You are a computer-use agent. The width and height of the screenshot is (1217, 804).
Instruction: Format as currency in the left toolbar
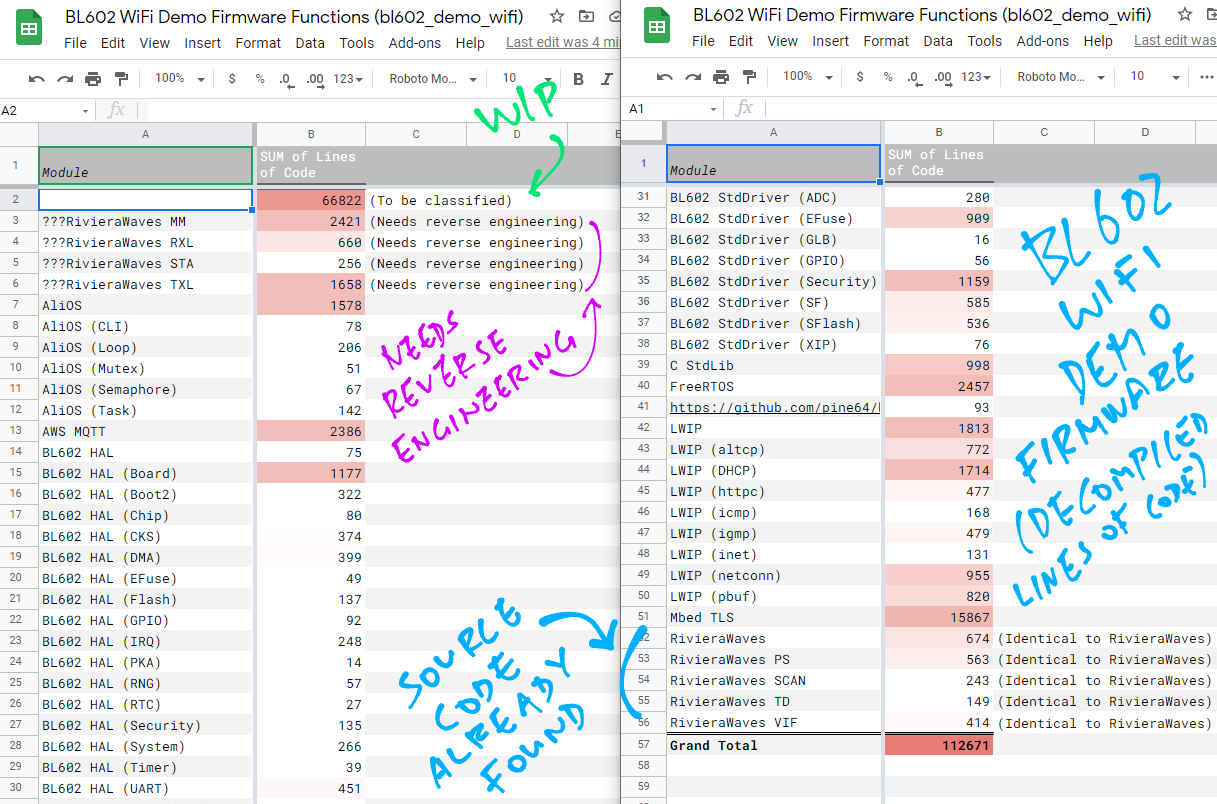pyautogui.click(x=232, y=79)
